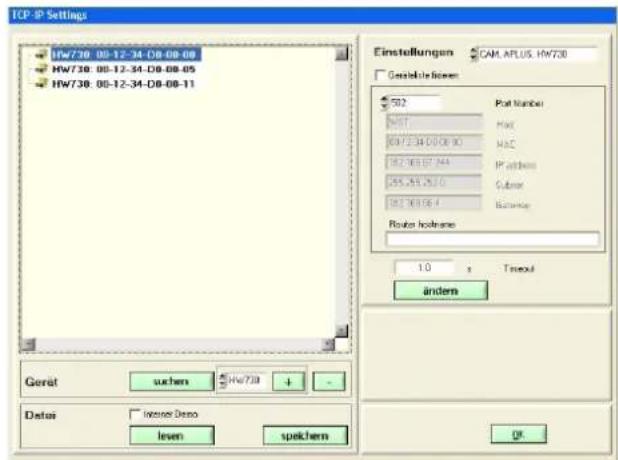Click the Host field
Image resolution: width=618 pixels, height=460 pixels.
(434, 123)
